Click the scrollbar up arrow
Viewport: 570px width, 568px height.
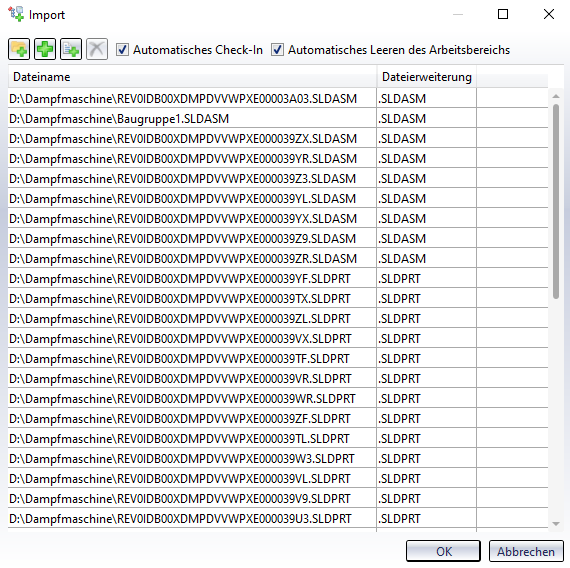point(555,96)
